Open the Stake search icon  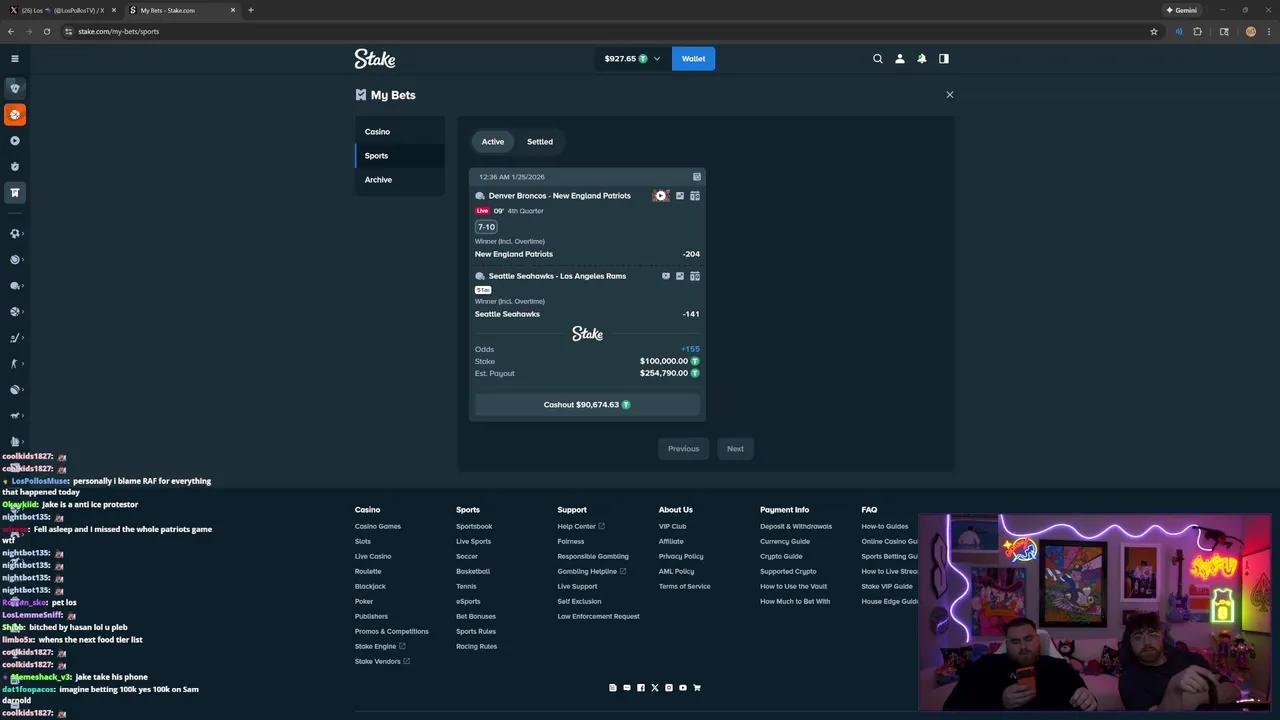[x=878, y=59]
